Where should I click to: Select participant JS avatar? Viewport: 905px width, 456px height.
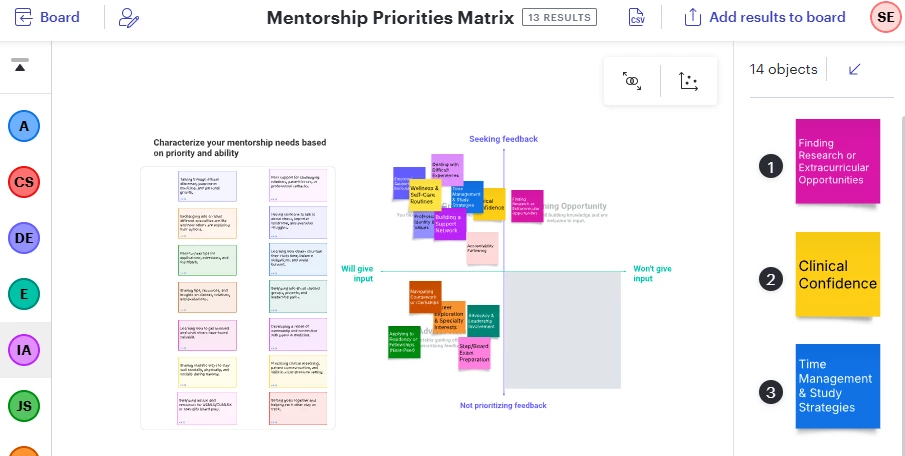[24, 406]
